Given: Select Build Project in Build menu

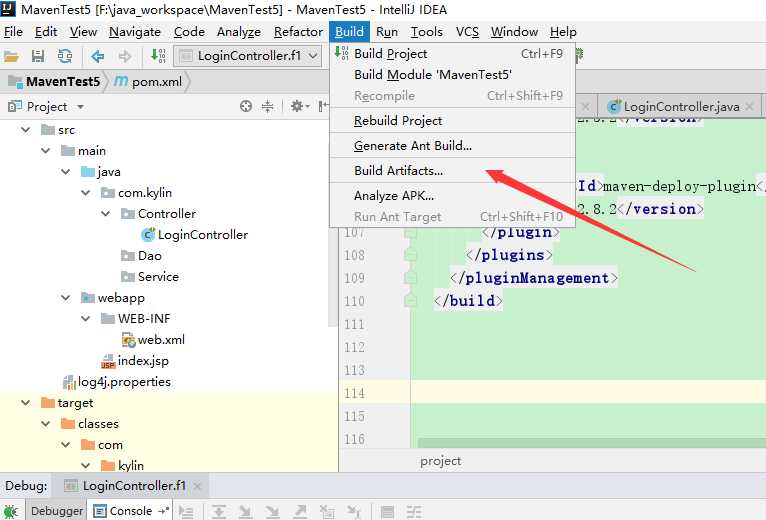Looking at the screenshot, I should [452, 54].
